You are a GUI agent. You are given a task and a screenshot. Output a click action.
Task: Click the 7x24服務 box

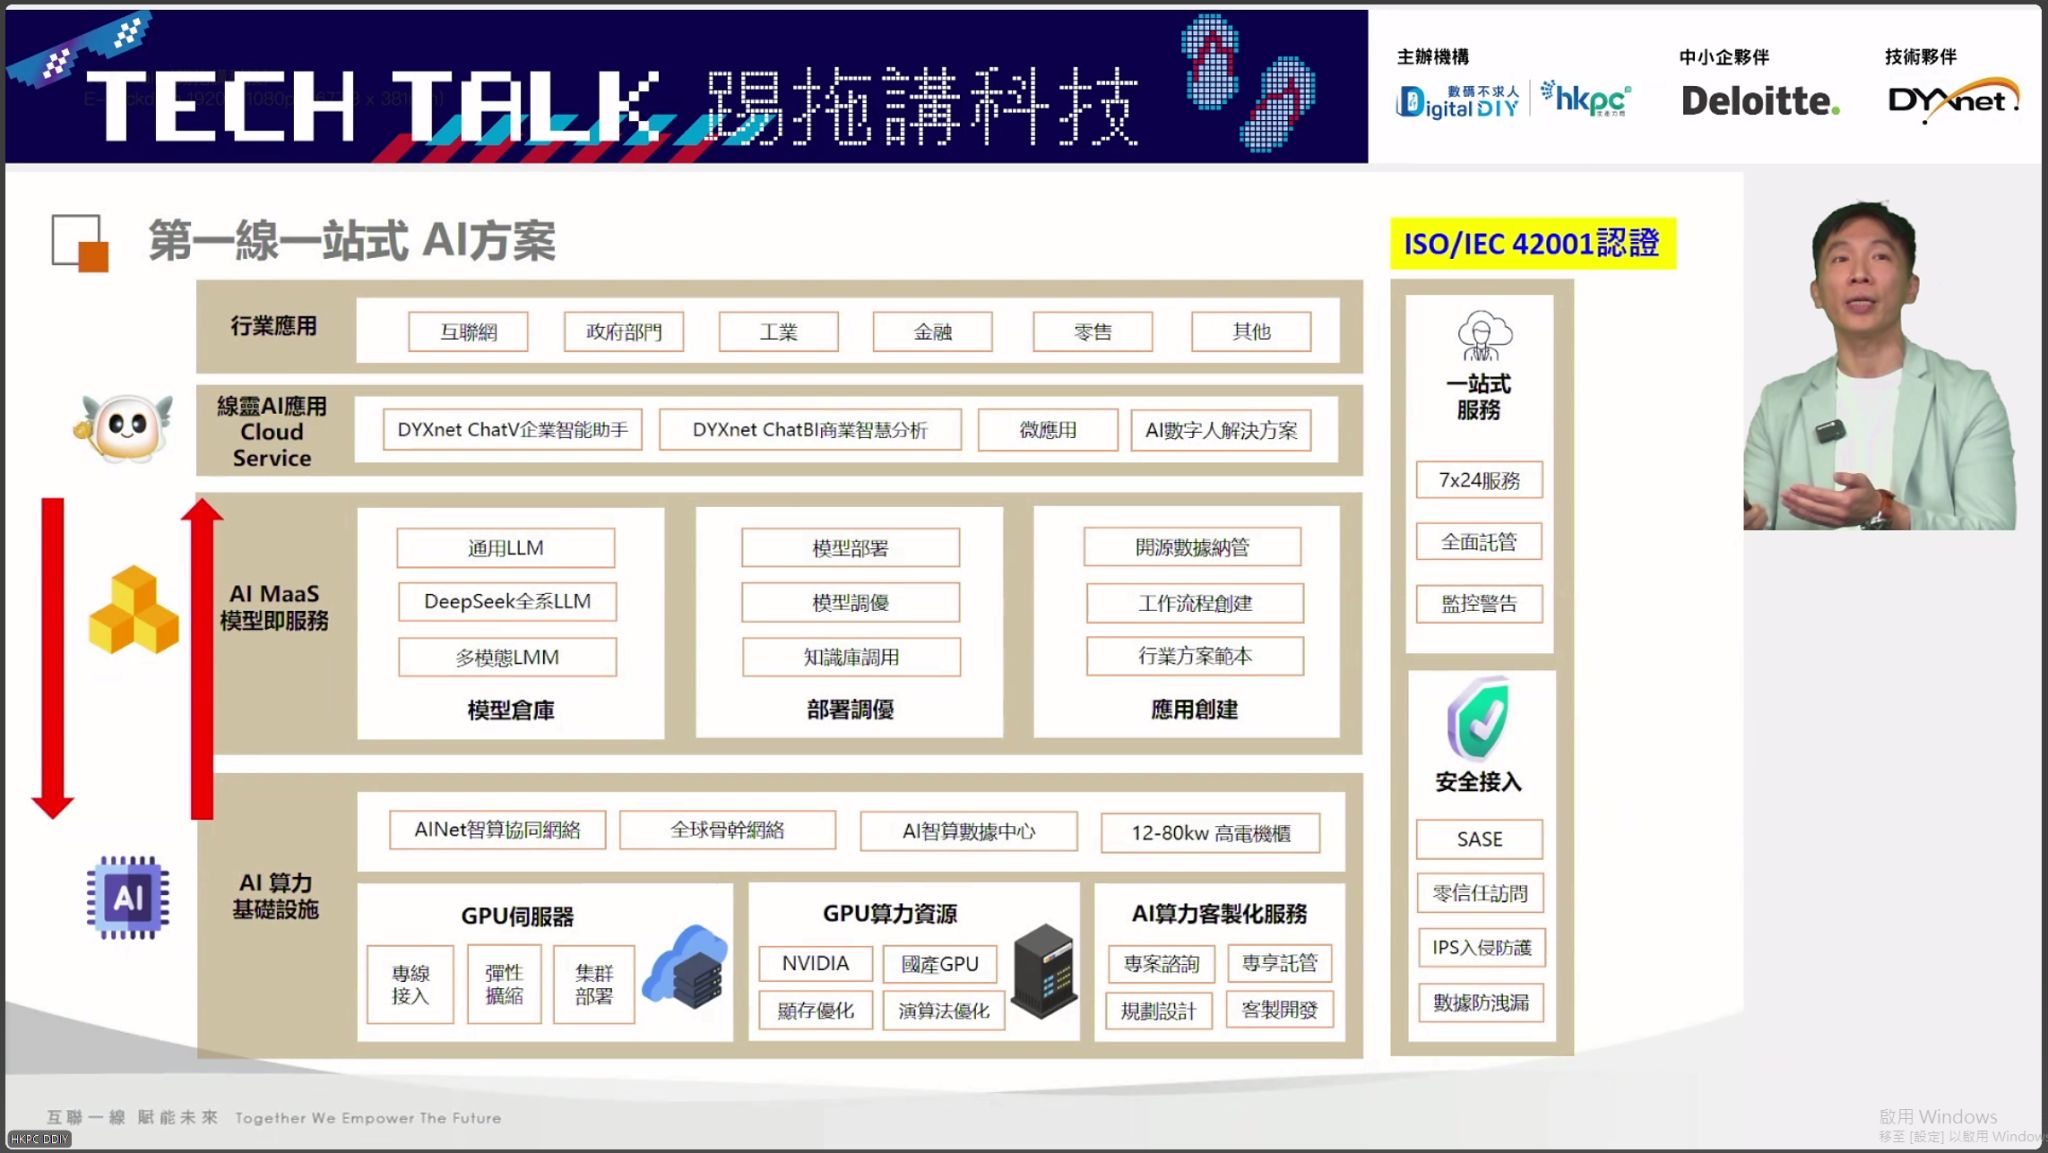1479,480
